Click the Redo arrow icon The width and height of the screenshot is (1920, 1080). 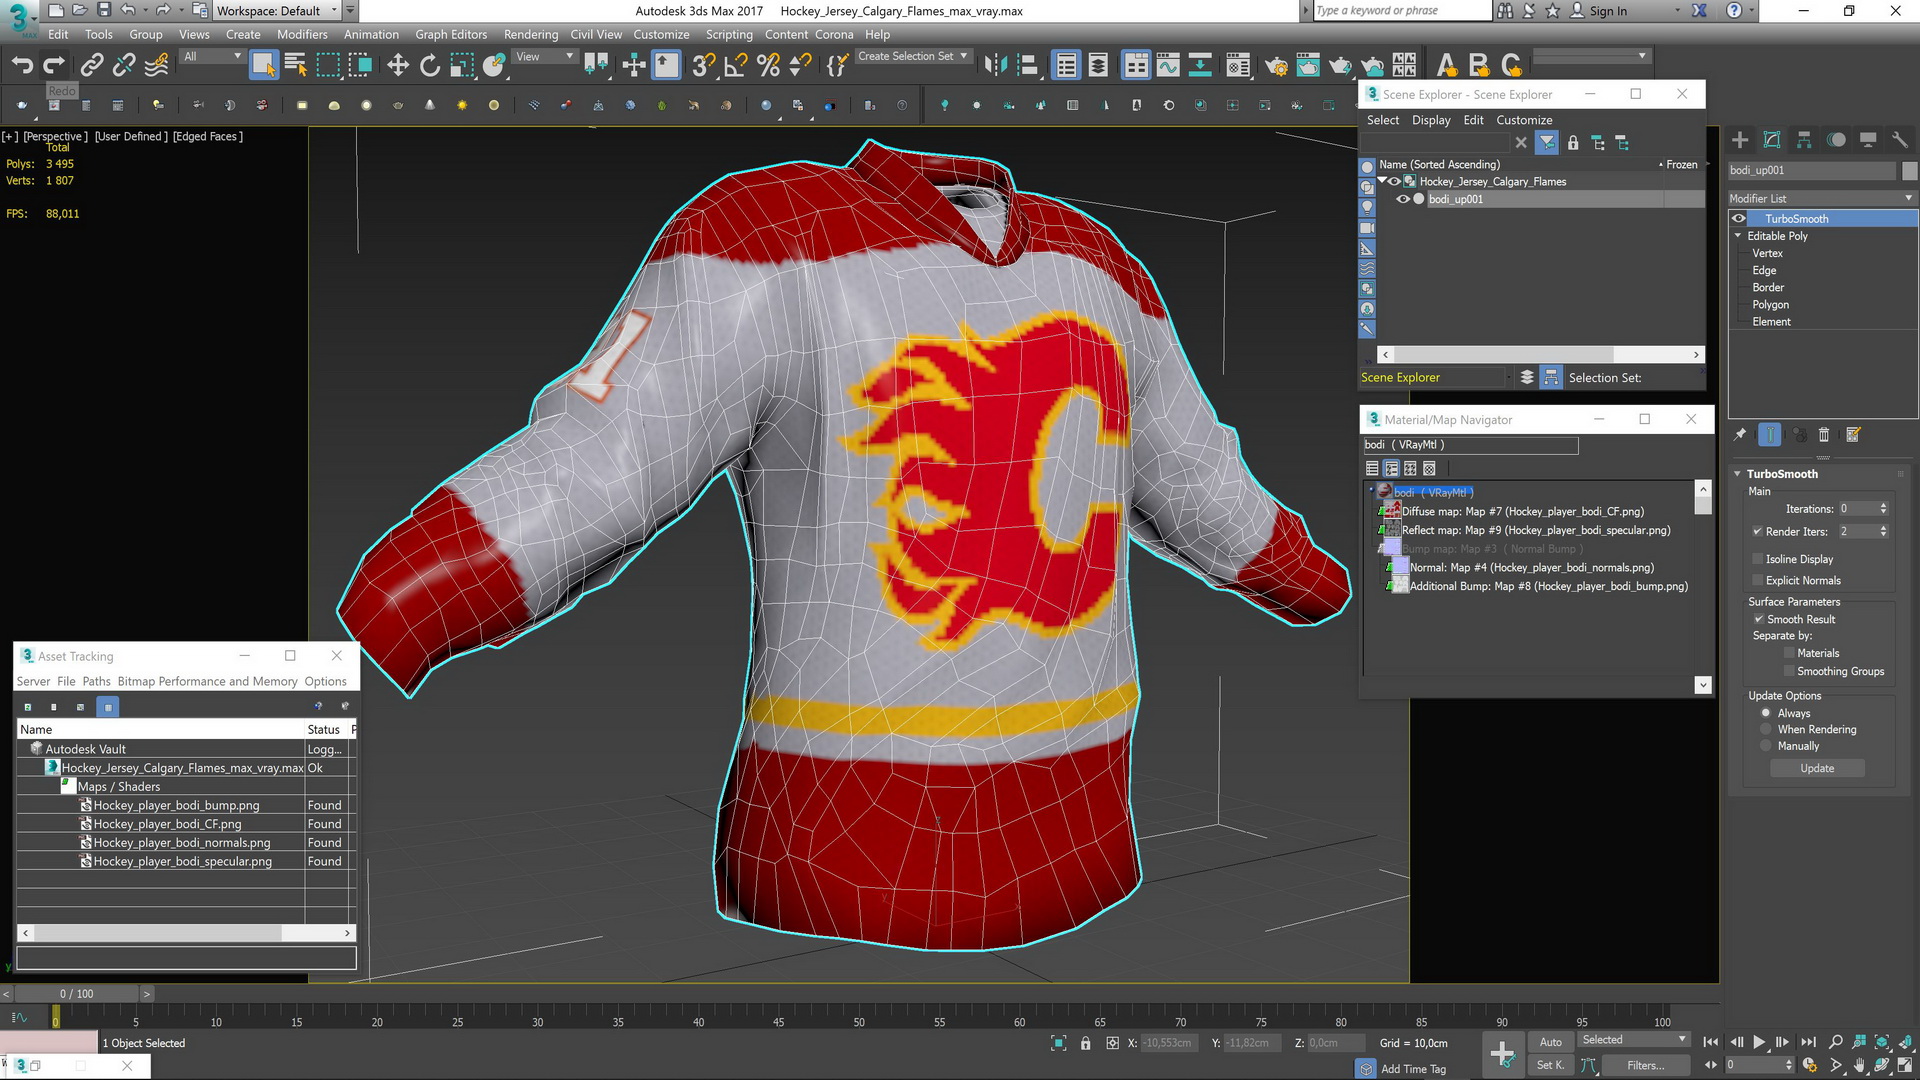coord(54,65)
